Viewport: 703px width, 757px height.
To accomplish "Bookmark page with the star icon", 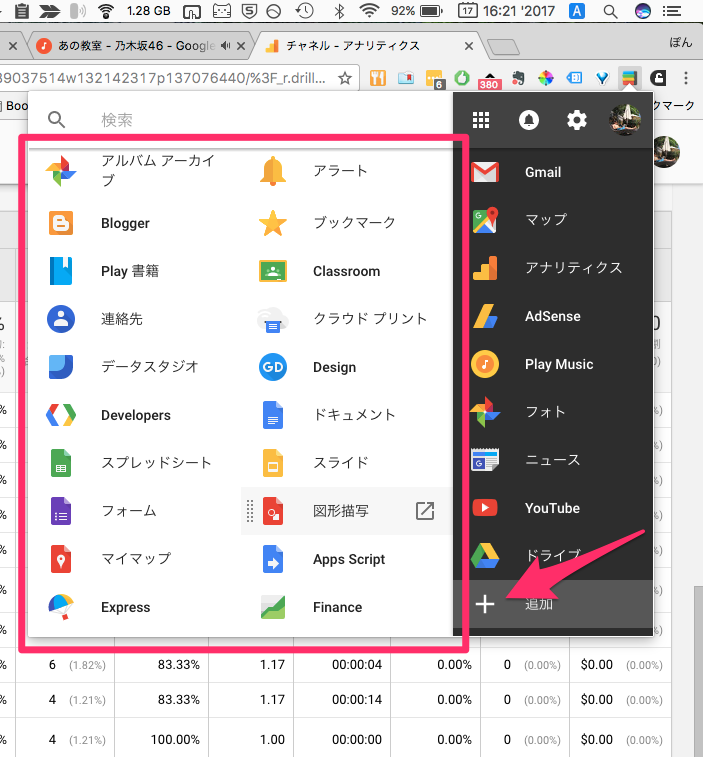I will click(345, 78).
